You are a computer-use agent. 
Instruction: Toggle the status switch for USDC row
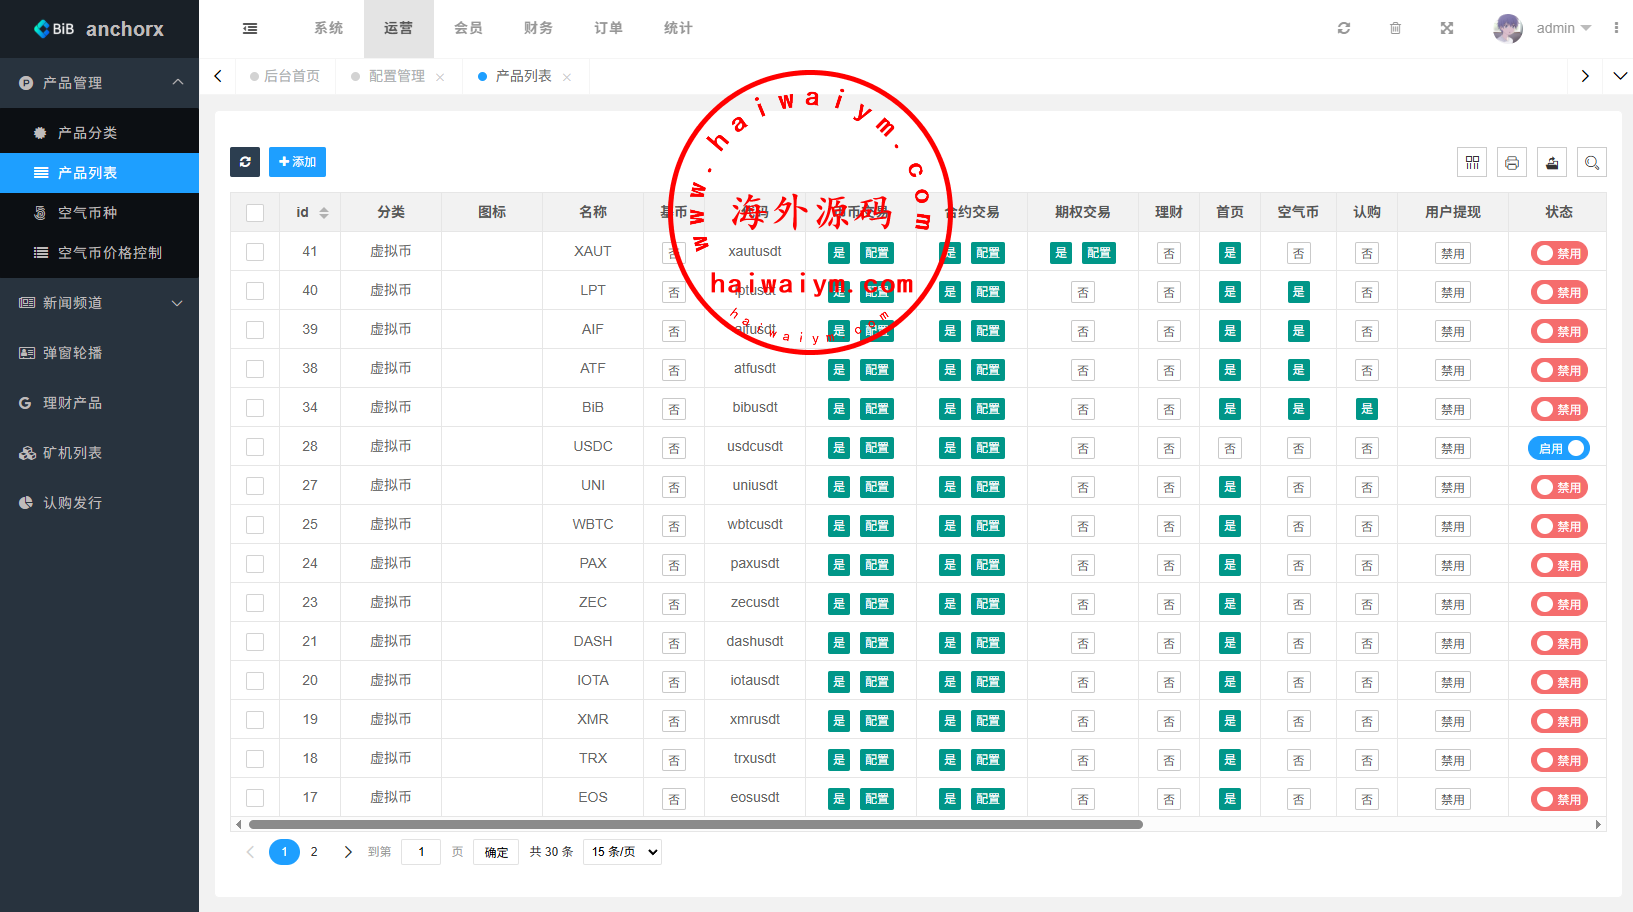(1558, 448)
